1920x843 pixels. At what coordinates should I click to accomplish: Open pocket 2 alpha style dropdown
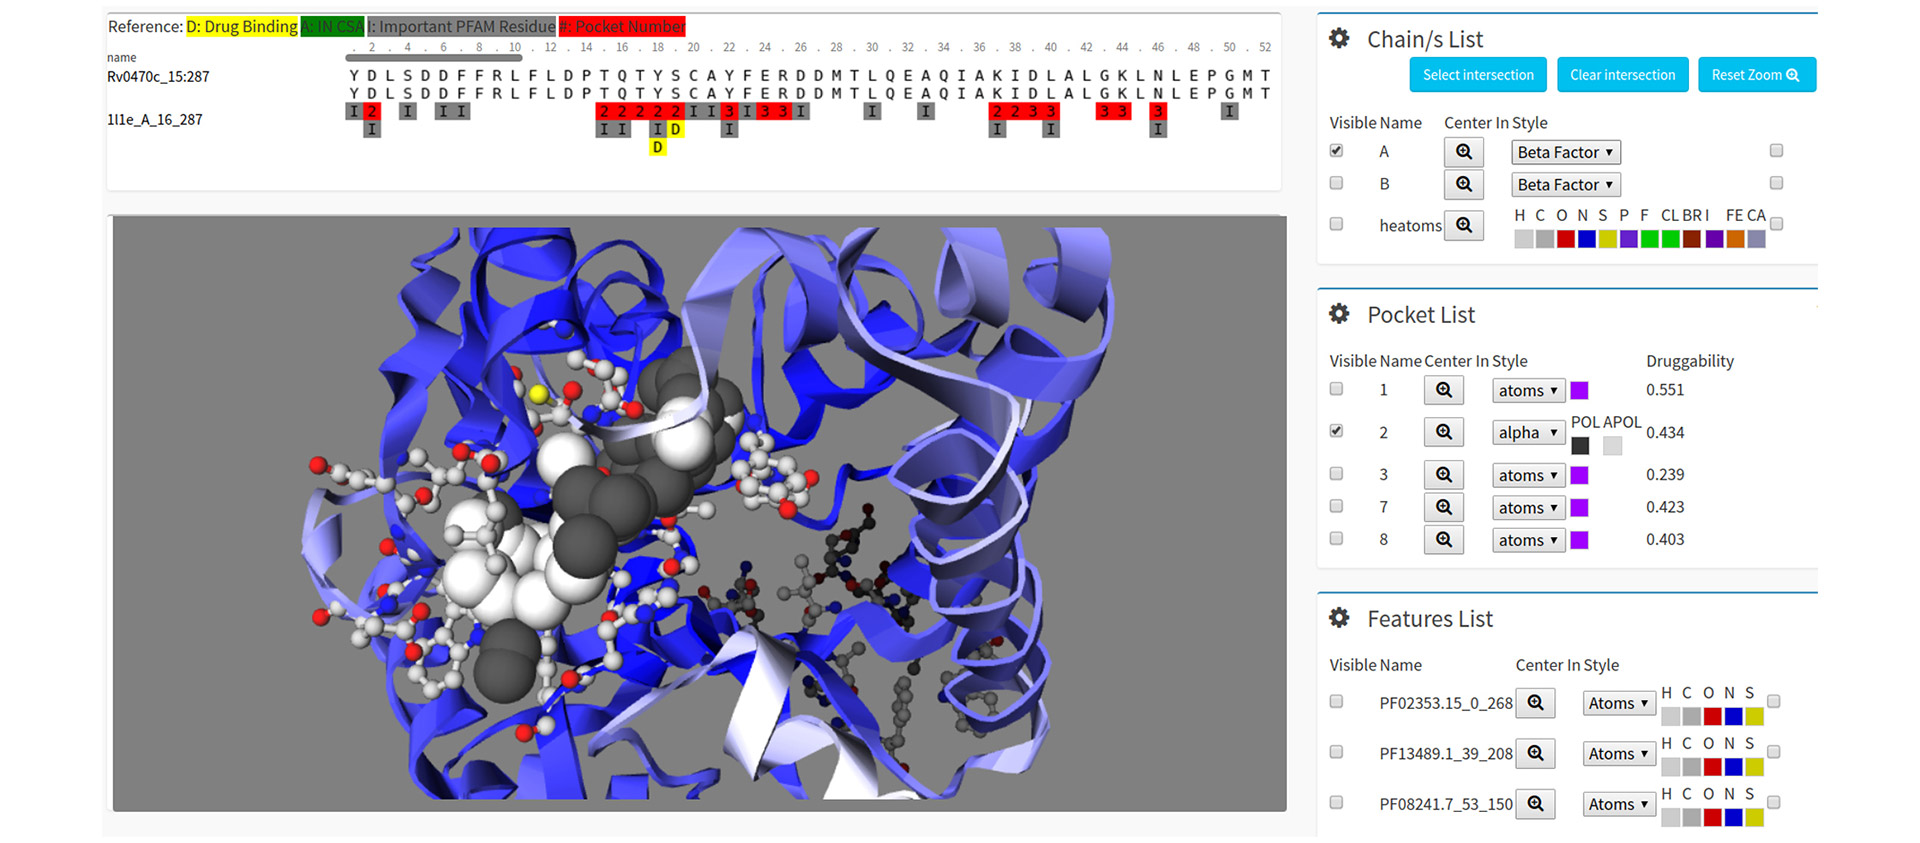pyautogui.click(x=1527, y=433)
